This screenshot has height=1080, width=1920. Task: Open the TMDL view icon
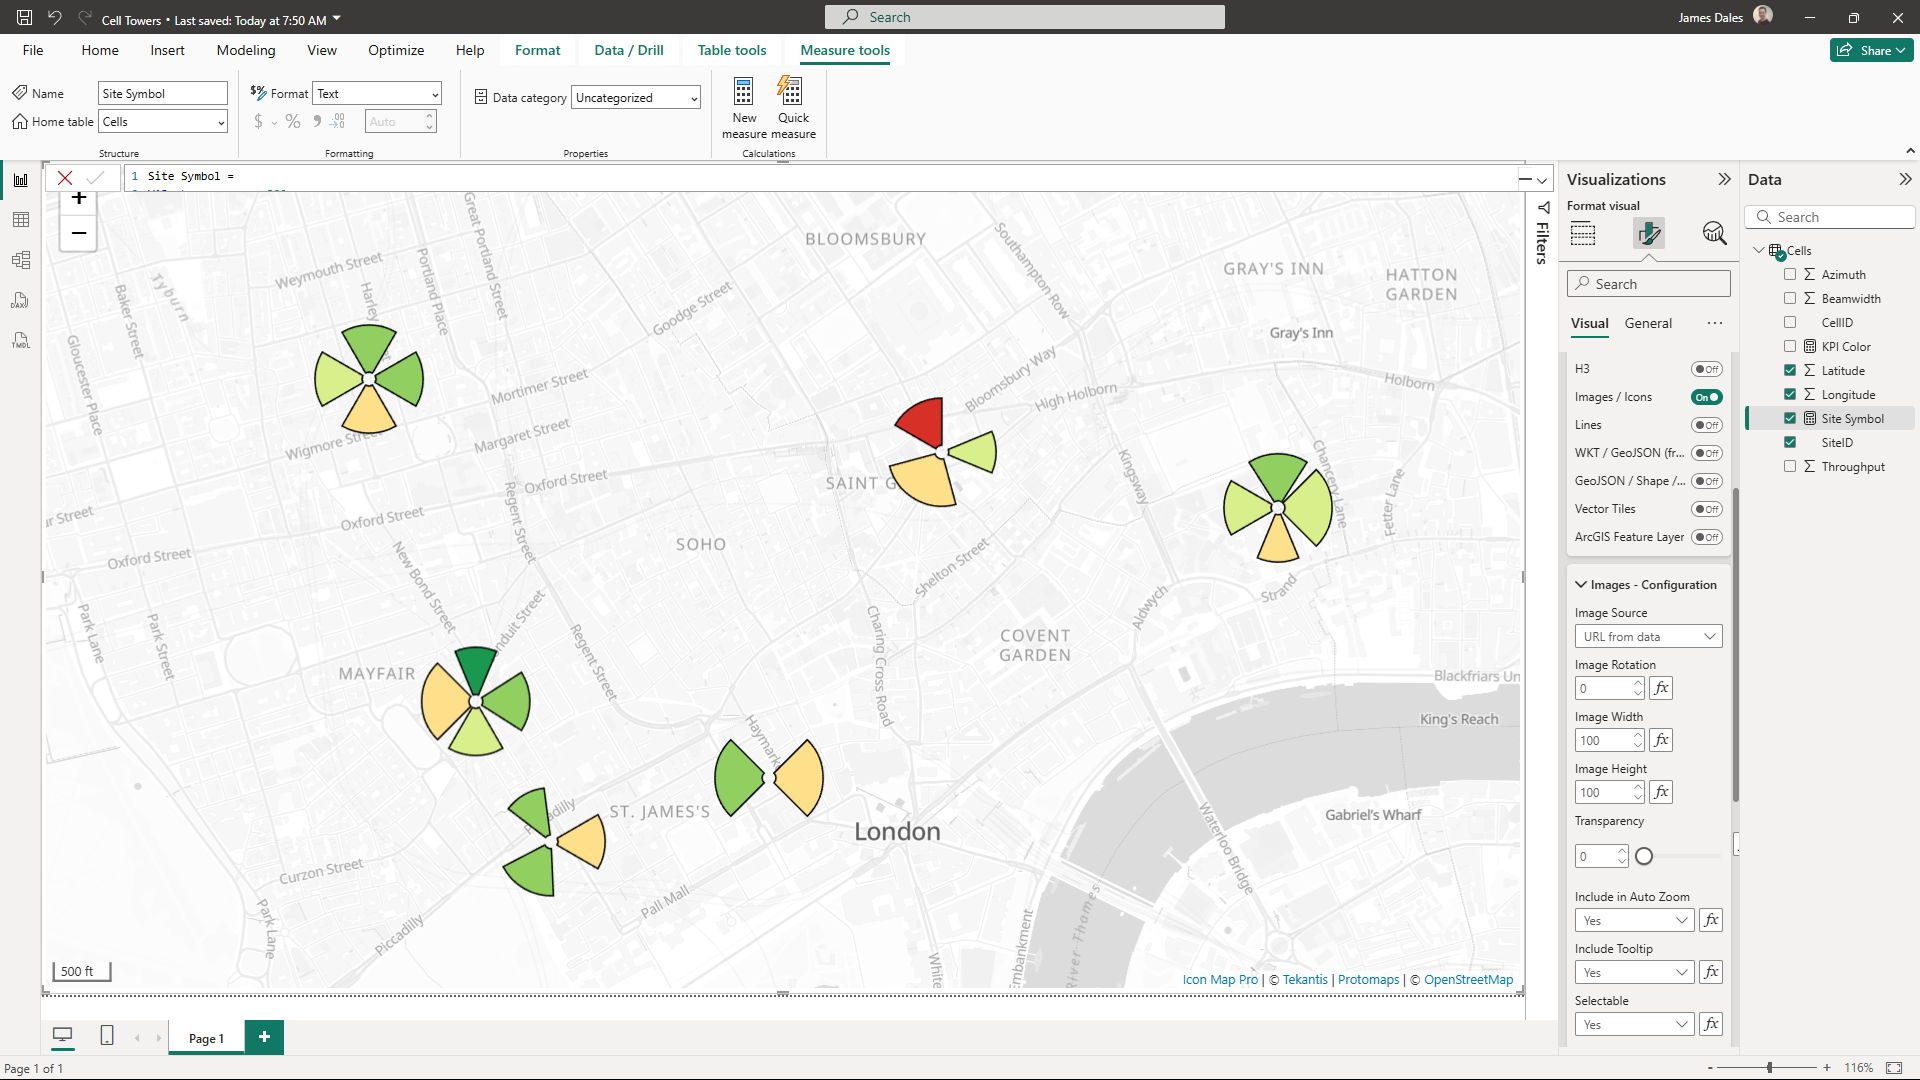pos(20,340)
